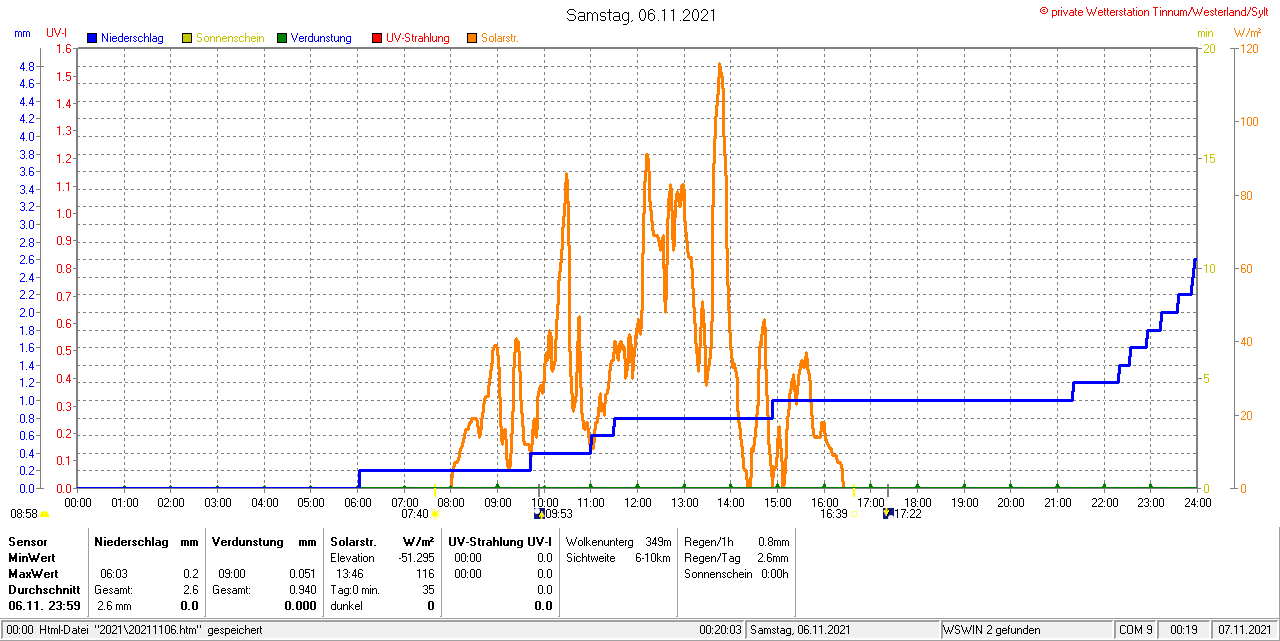Click the Niederschlag max time 06:03
1280x641 pixels.
pos(113,574)
